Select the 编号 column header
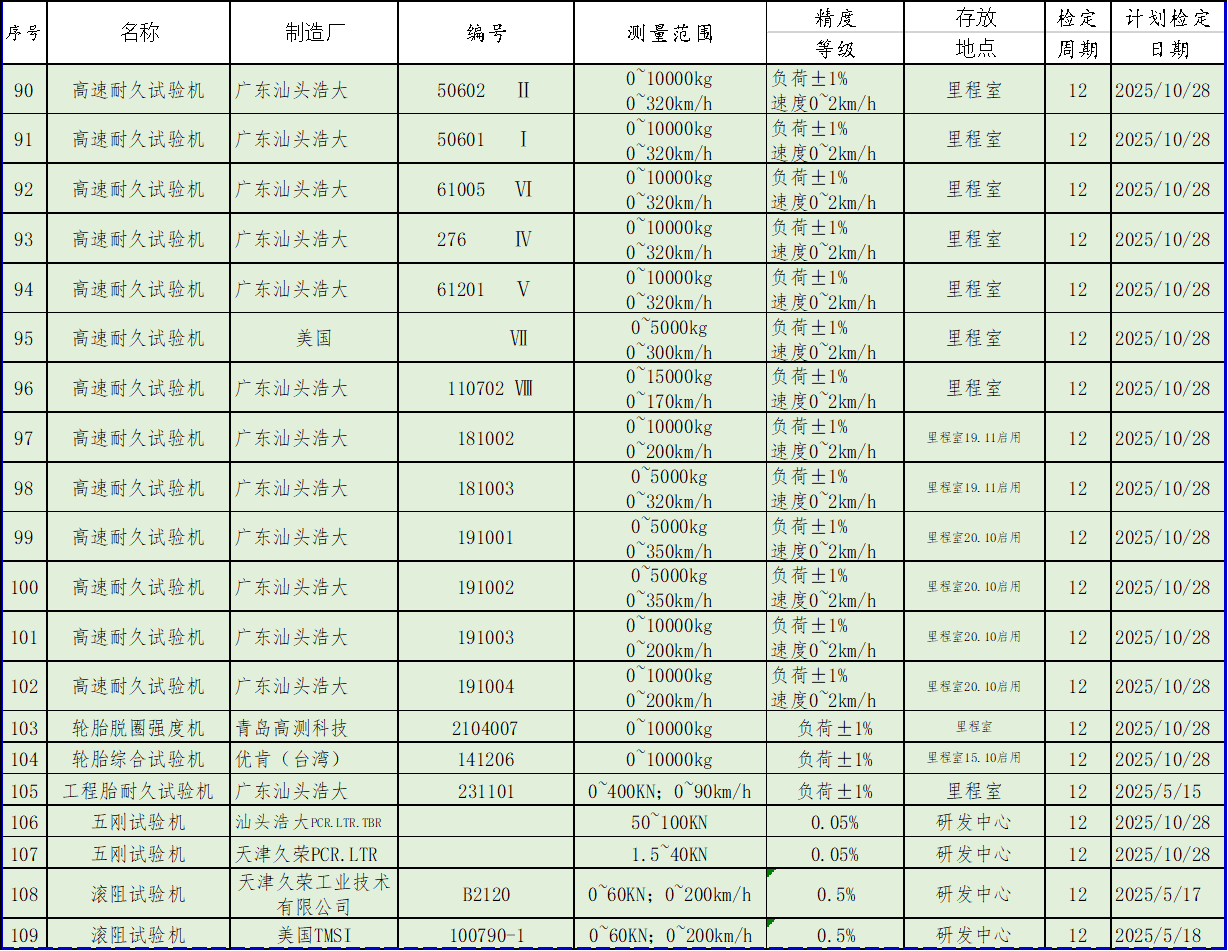Viewport: 1228px width, 951px height. (486, 33)
